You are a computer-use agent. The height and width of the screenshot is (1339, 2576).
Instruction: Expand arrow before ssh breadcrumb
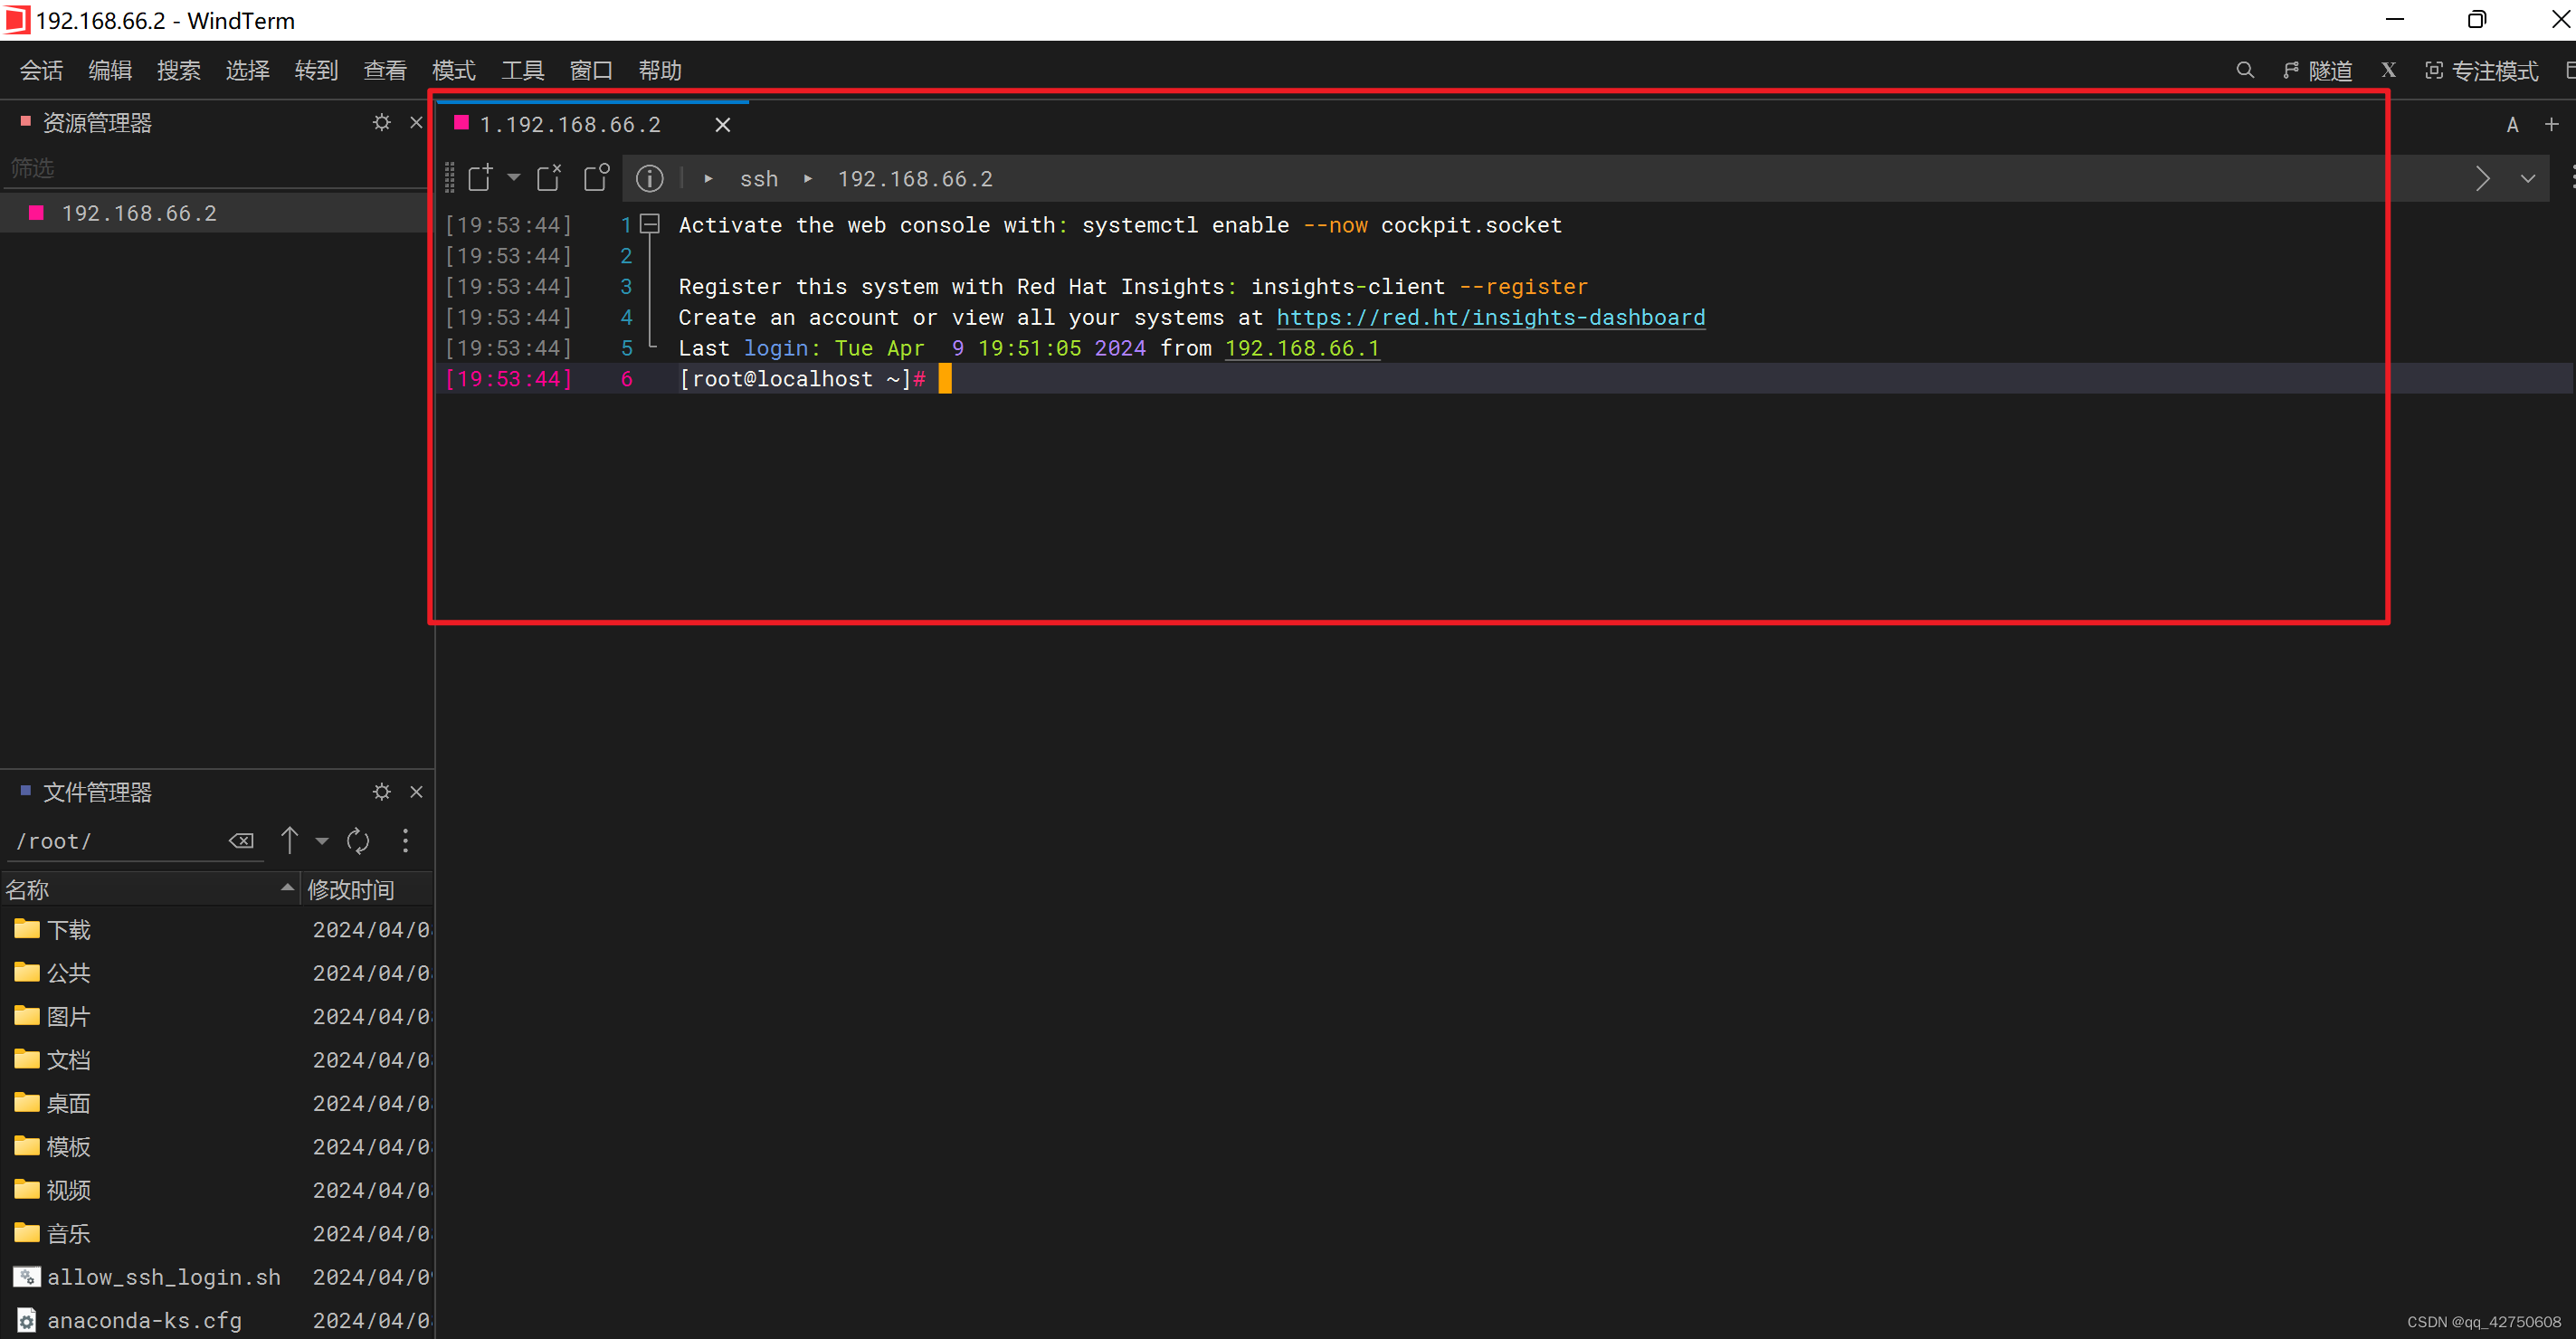pos(708,178)
